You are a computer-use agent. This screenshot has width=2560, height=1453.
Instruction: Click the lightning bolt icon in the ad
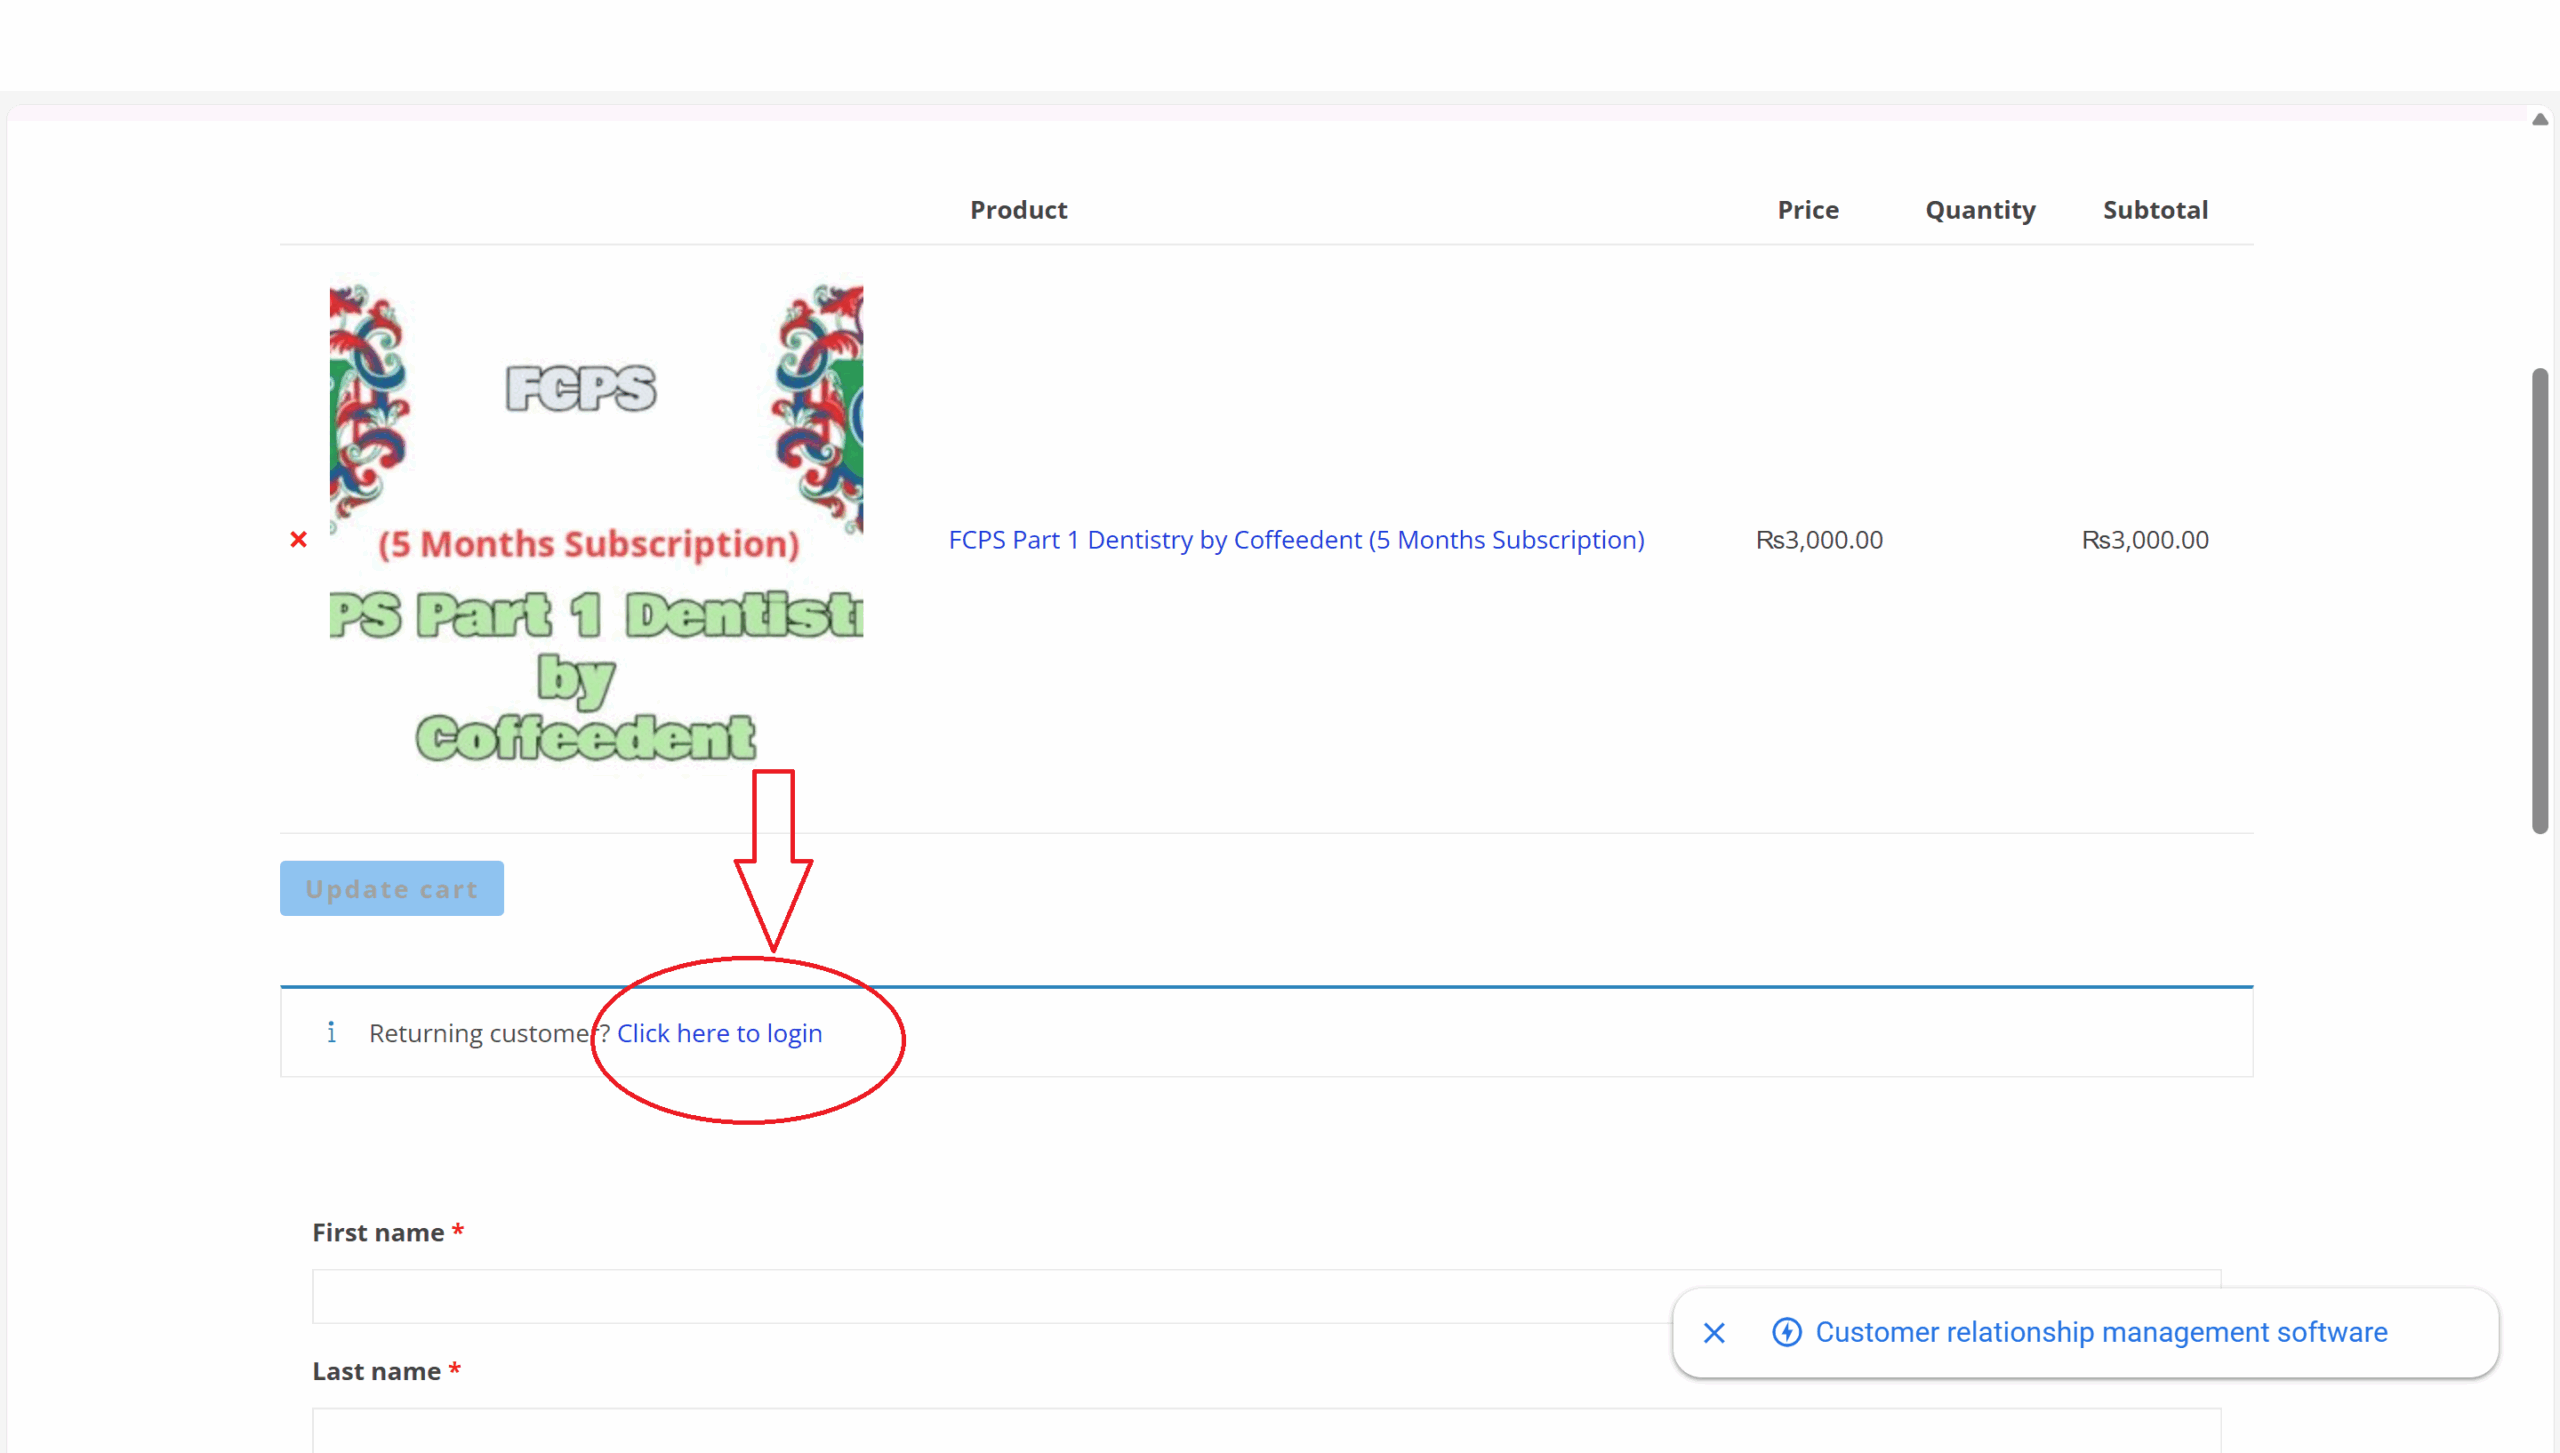coord(1786,1333)
